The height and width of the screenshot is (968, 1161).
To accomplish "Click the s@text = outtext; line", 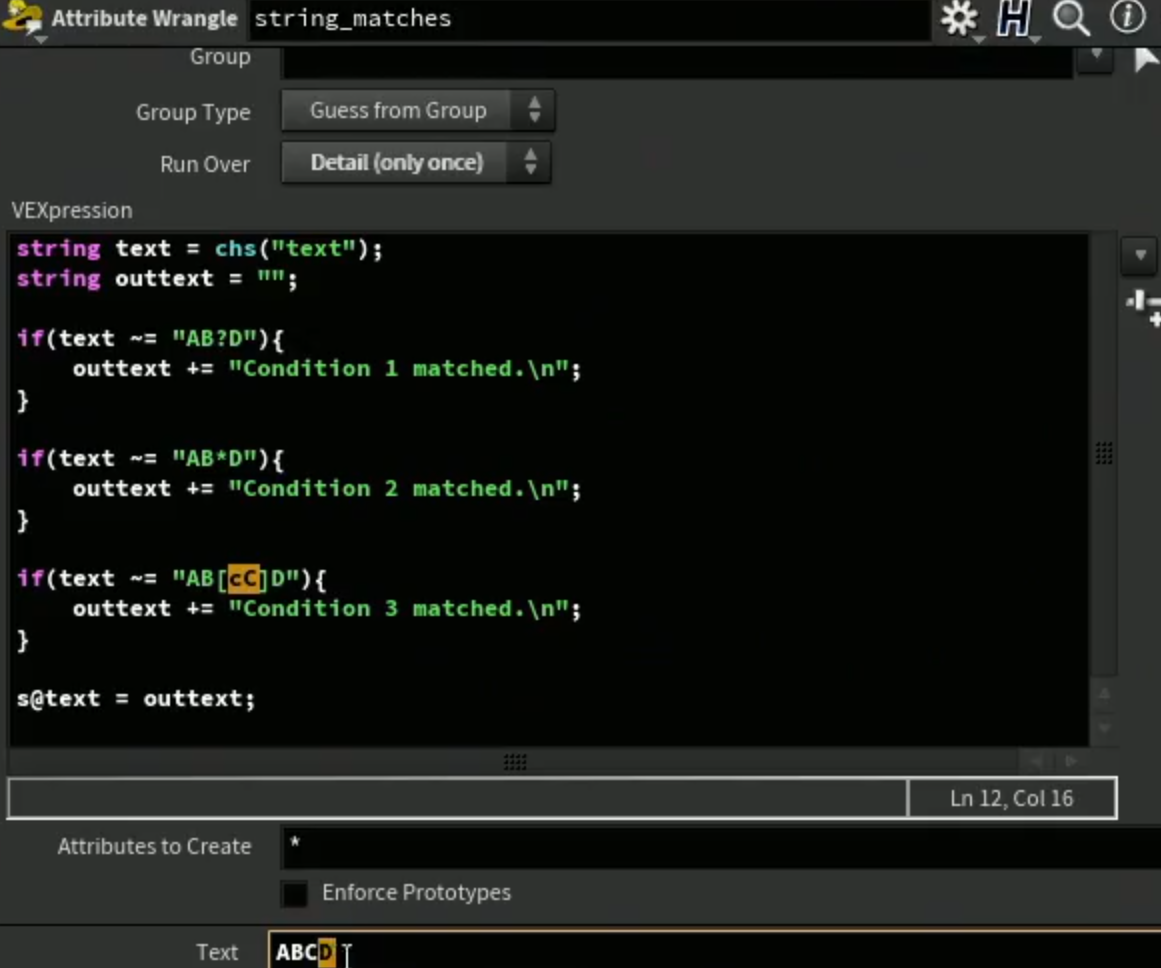I will pyautogui.click(x=136, y=698).
